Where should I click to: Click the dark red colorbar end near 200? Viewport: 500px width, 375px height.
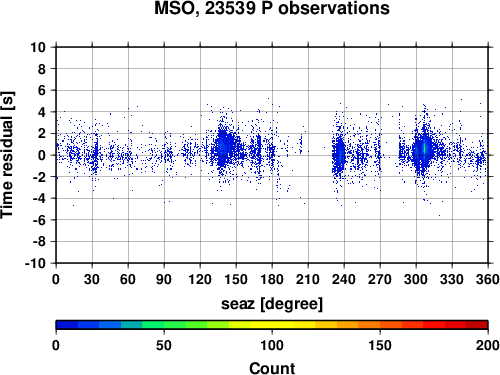(x=477, y=325)
